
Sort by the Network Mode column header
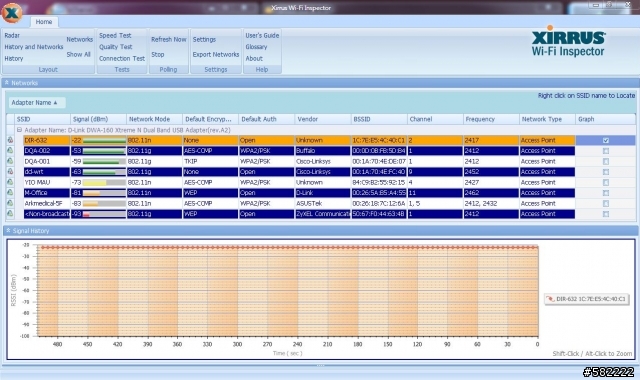(154, 119)
